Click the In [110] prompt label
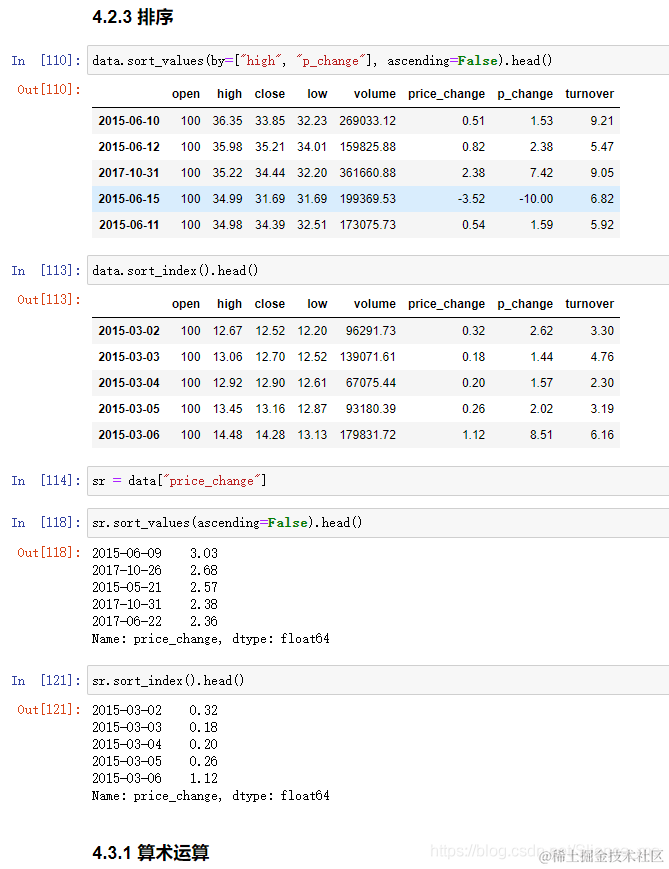The width and height of the screenshot is (669, 869). 46,60
